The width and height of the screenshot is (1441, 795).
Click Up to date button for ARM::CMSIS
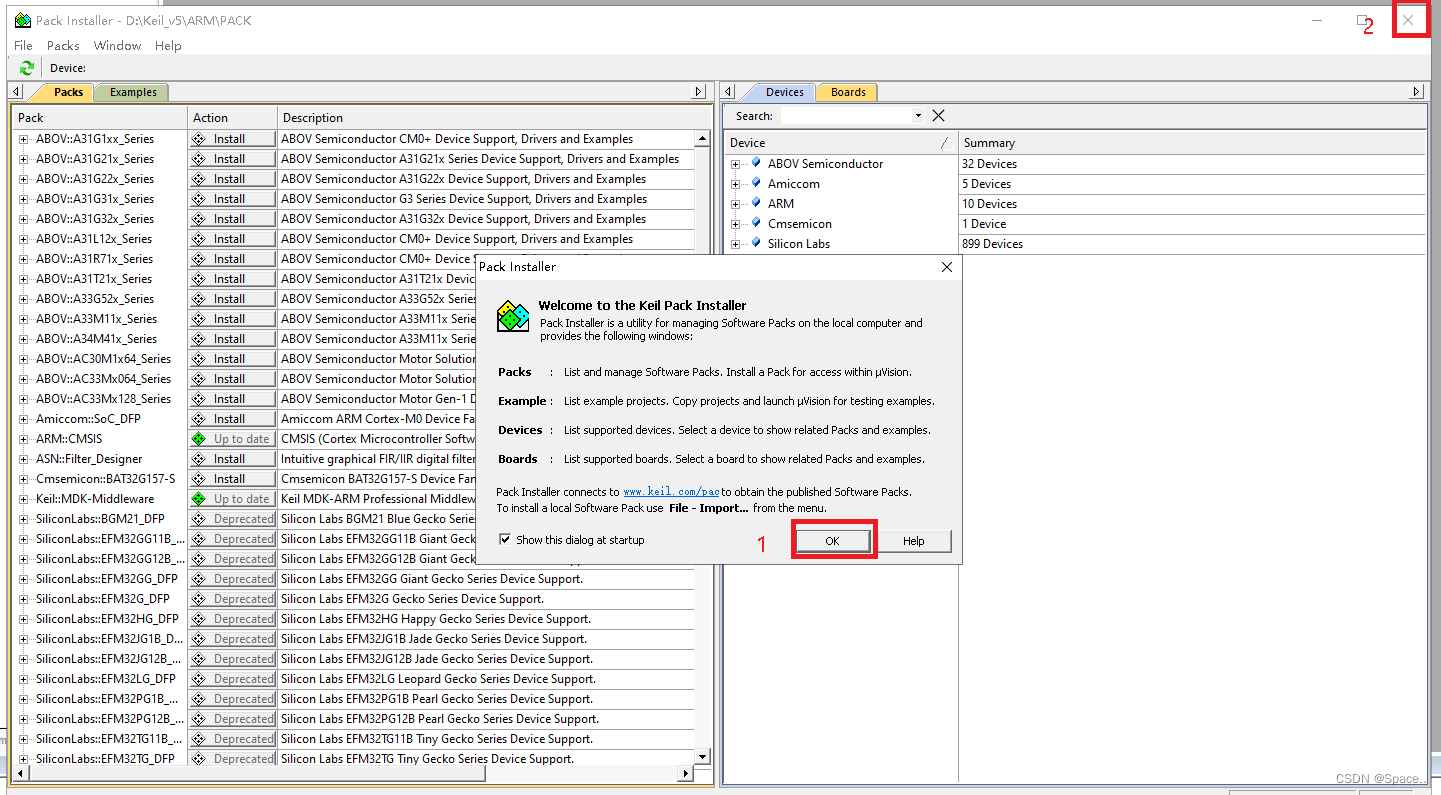tap(232, 439)
